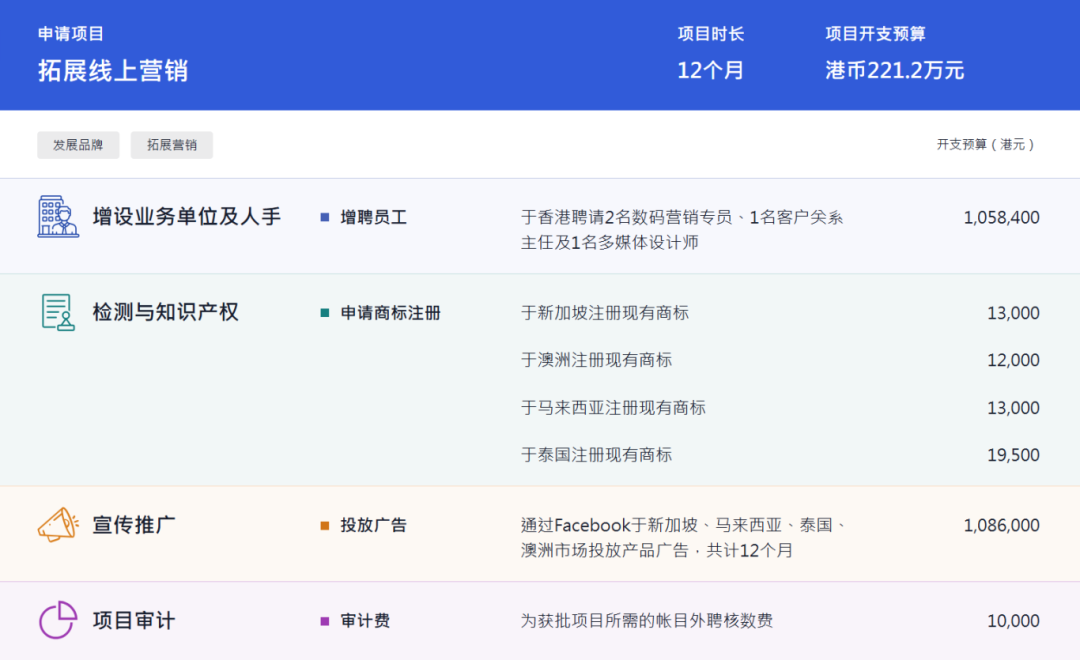Click the orange bullet beside 投放广告
Viewport: 1080px width, 660px height.
[x=324, y=526]
